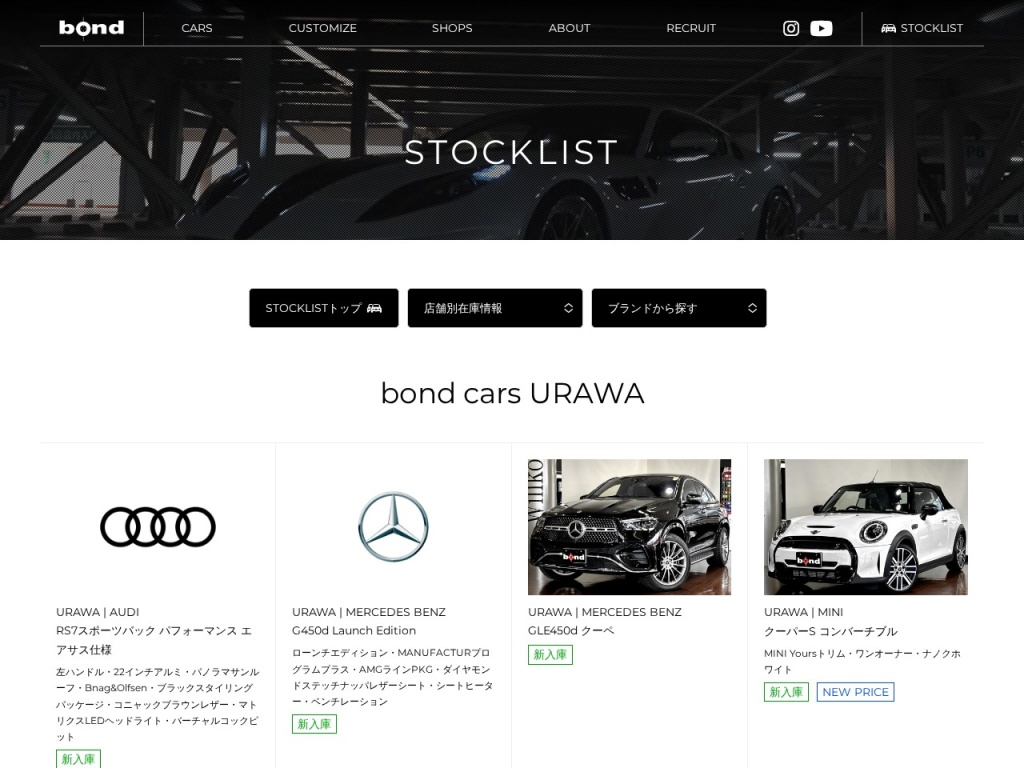Image resolution: width=1024 pixels, height=768 pixels.
Task: Open the YouTube icon link
Action: [821, 28]
